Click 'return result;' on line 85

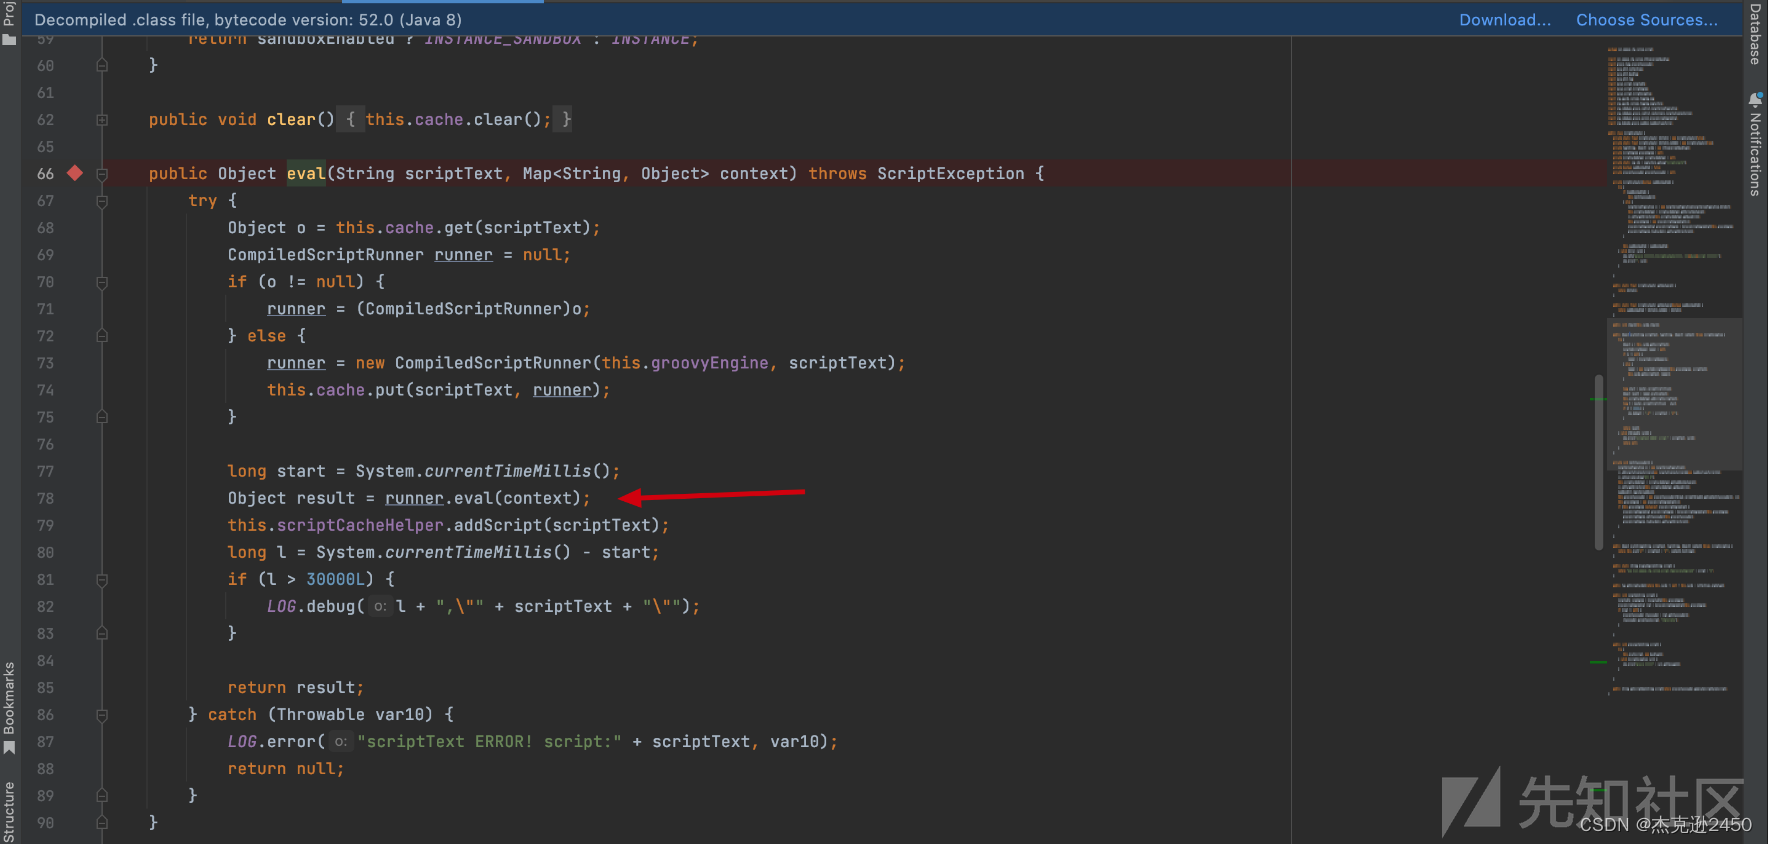point(296,687)
